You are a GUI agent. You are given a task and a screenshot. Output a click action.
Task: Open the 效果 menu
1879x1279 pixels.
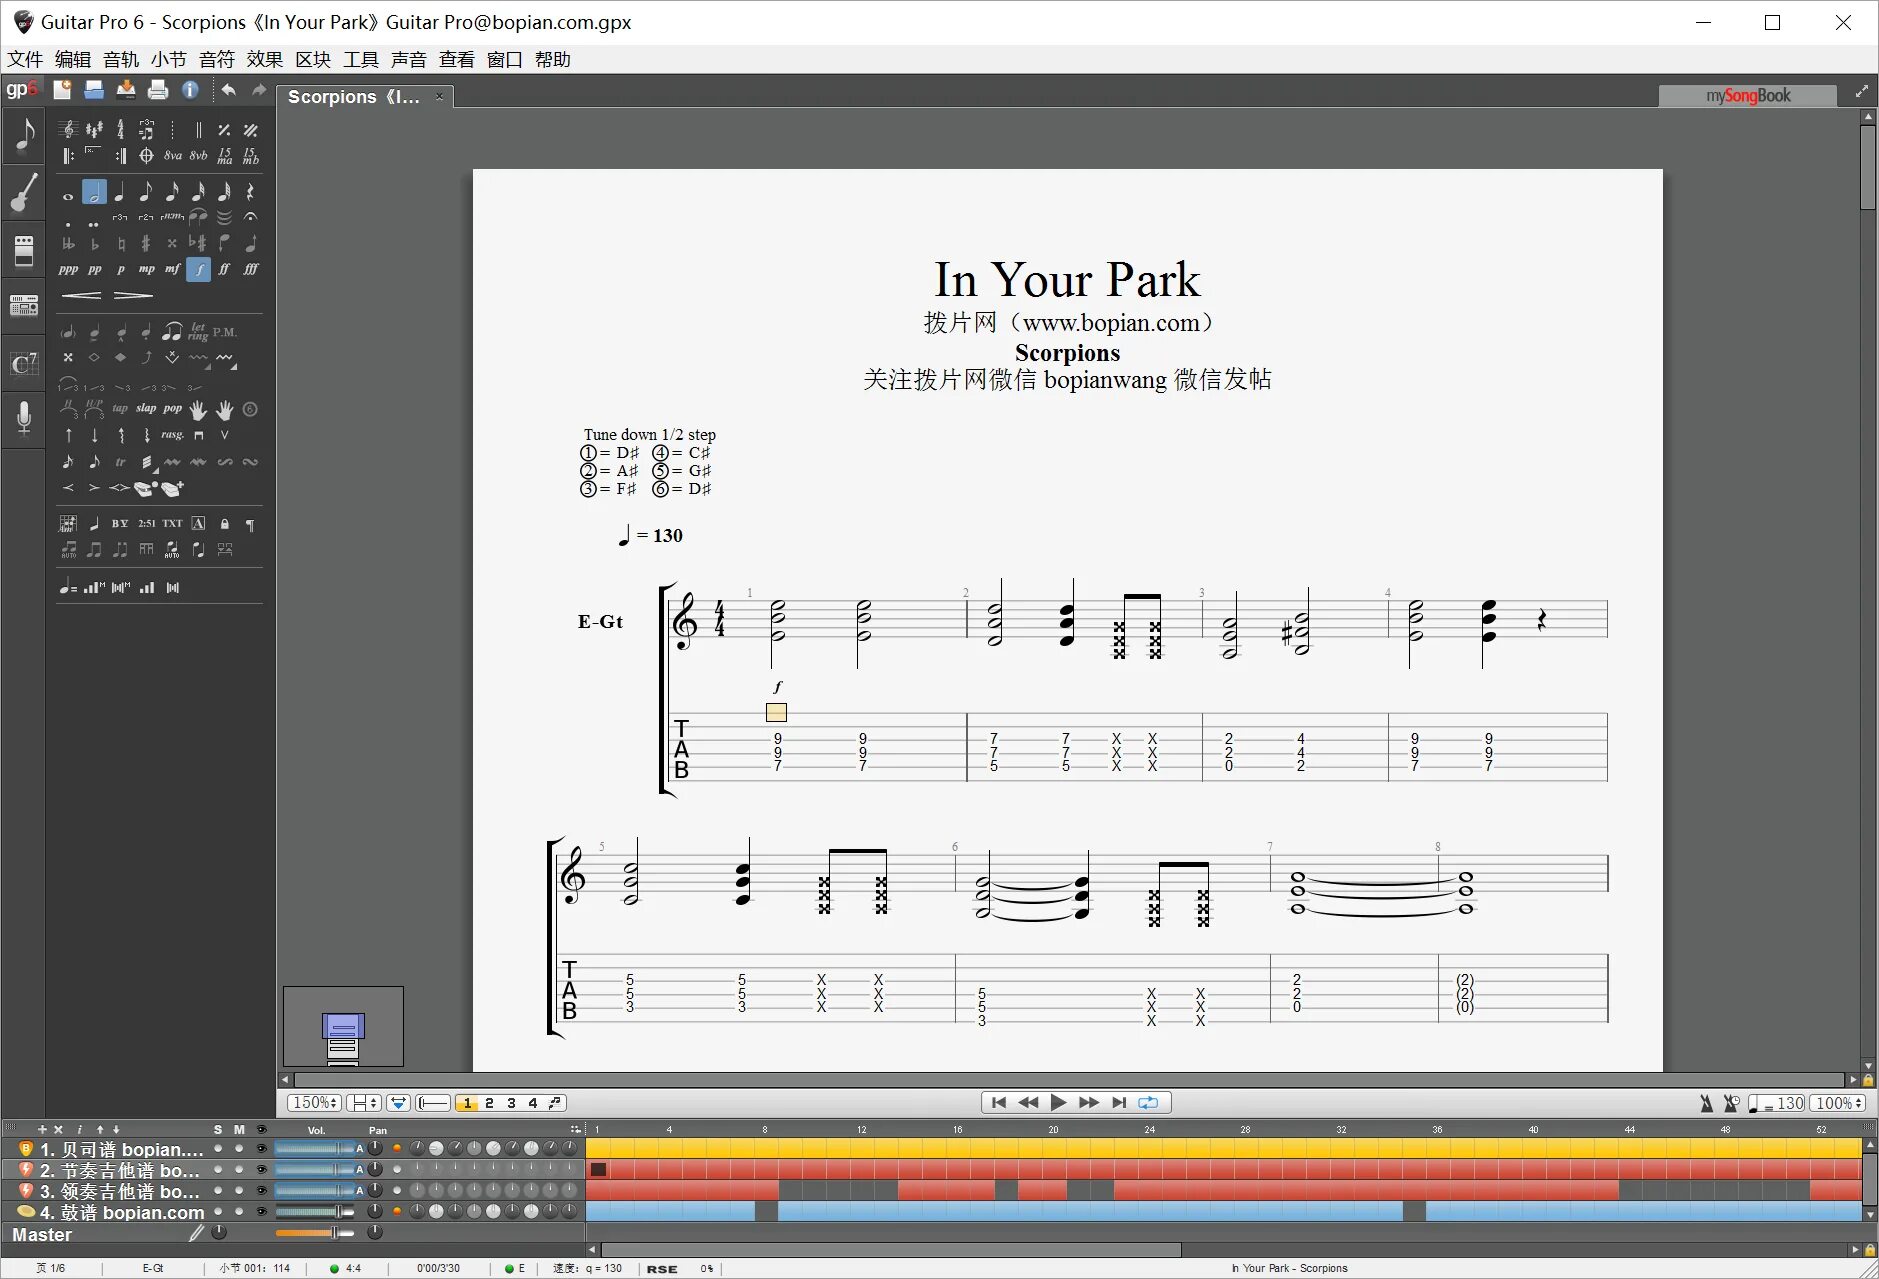(x=265, y=60)
